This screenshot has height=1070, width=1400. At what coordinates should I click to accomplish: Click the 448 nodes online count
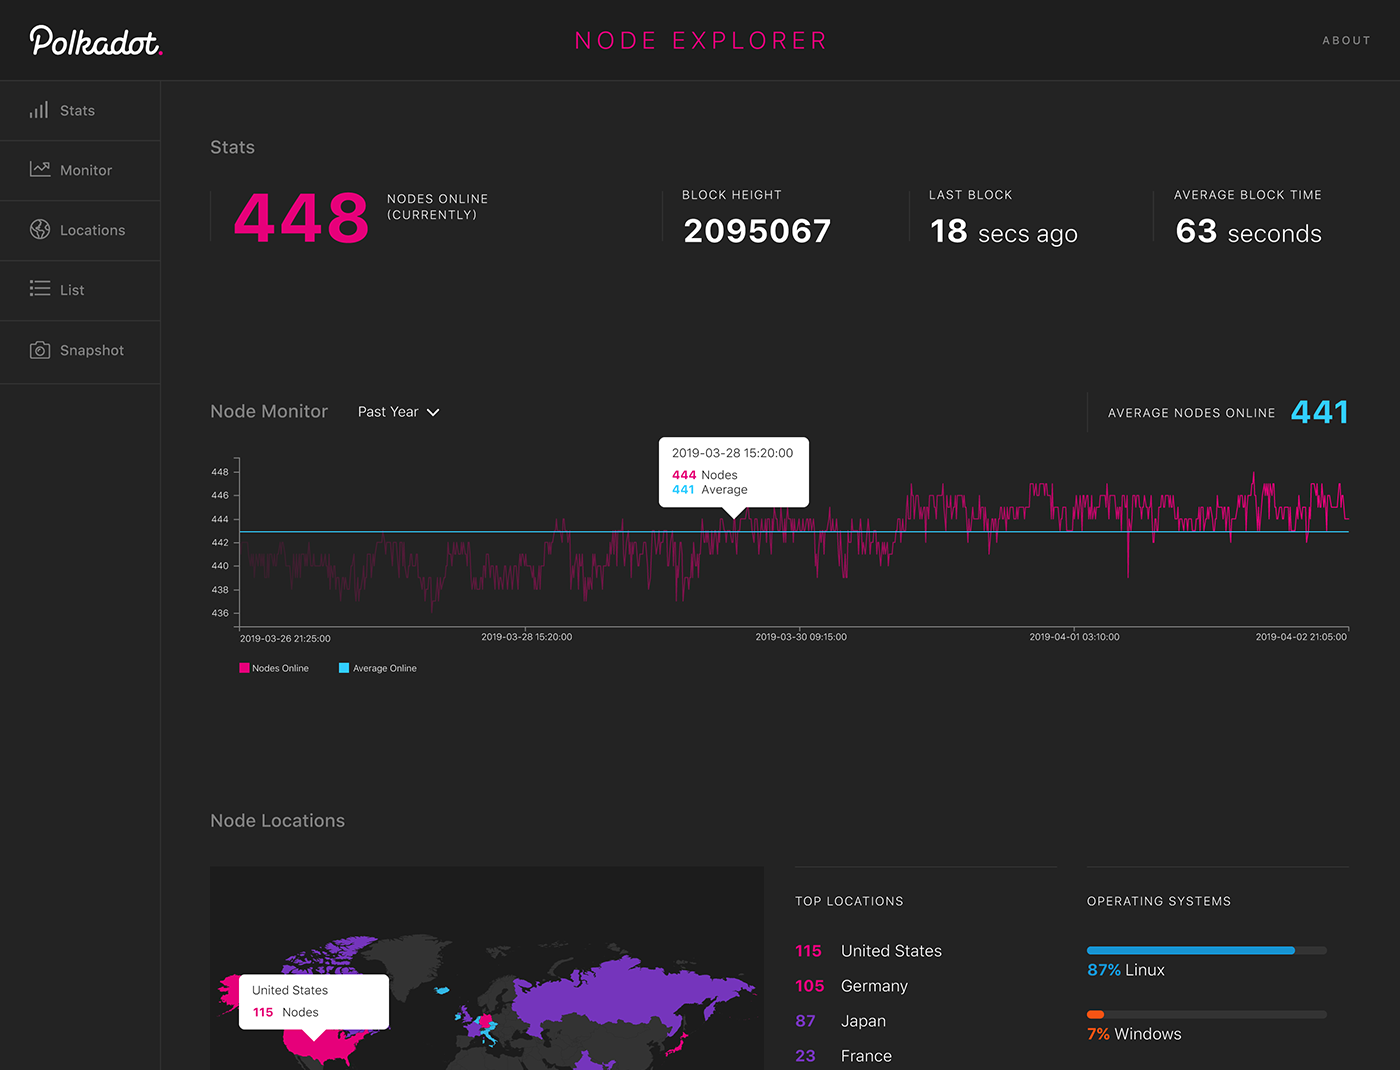coord(301,218)
